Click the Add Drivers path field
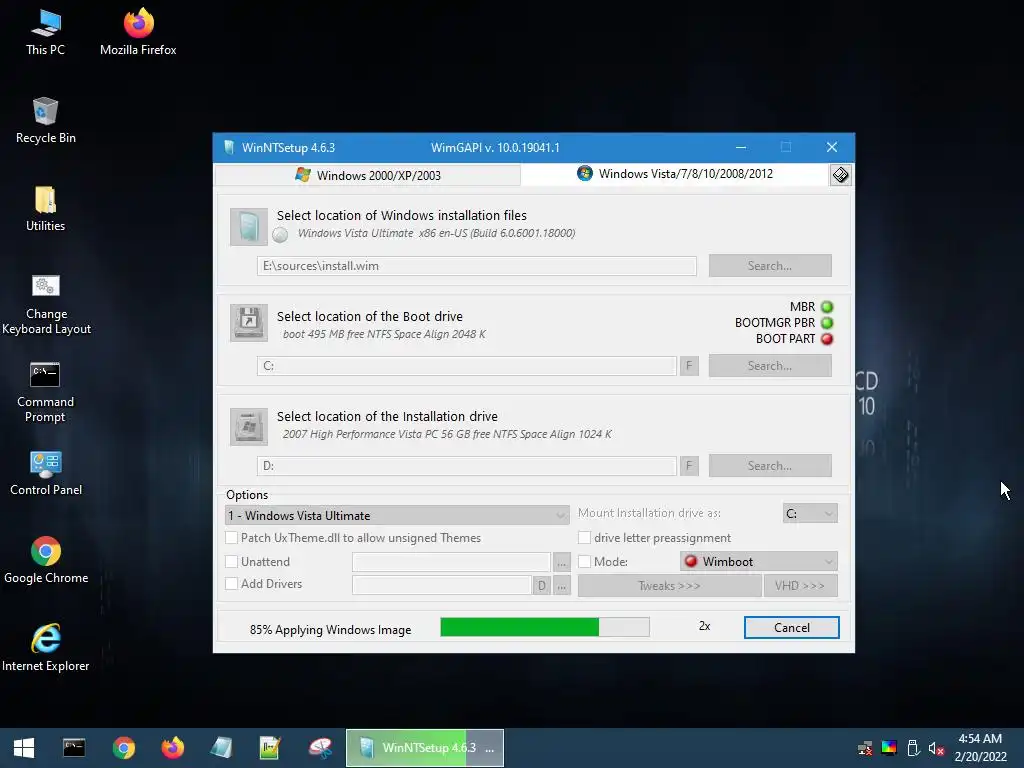Viewport: 1024px width, 768px height. coord(441,585)
